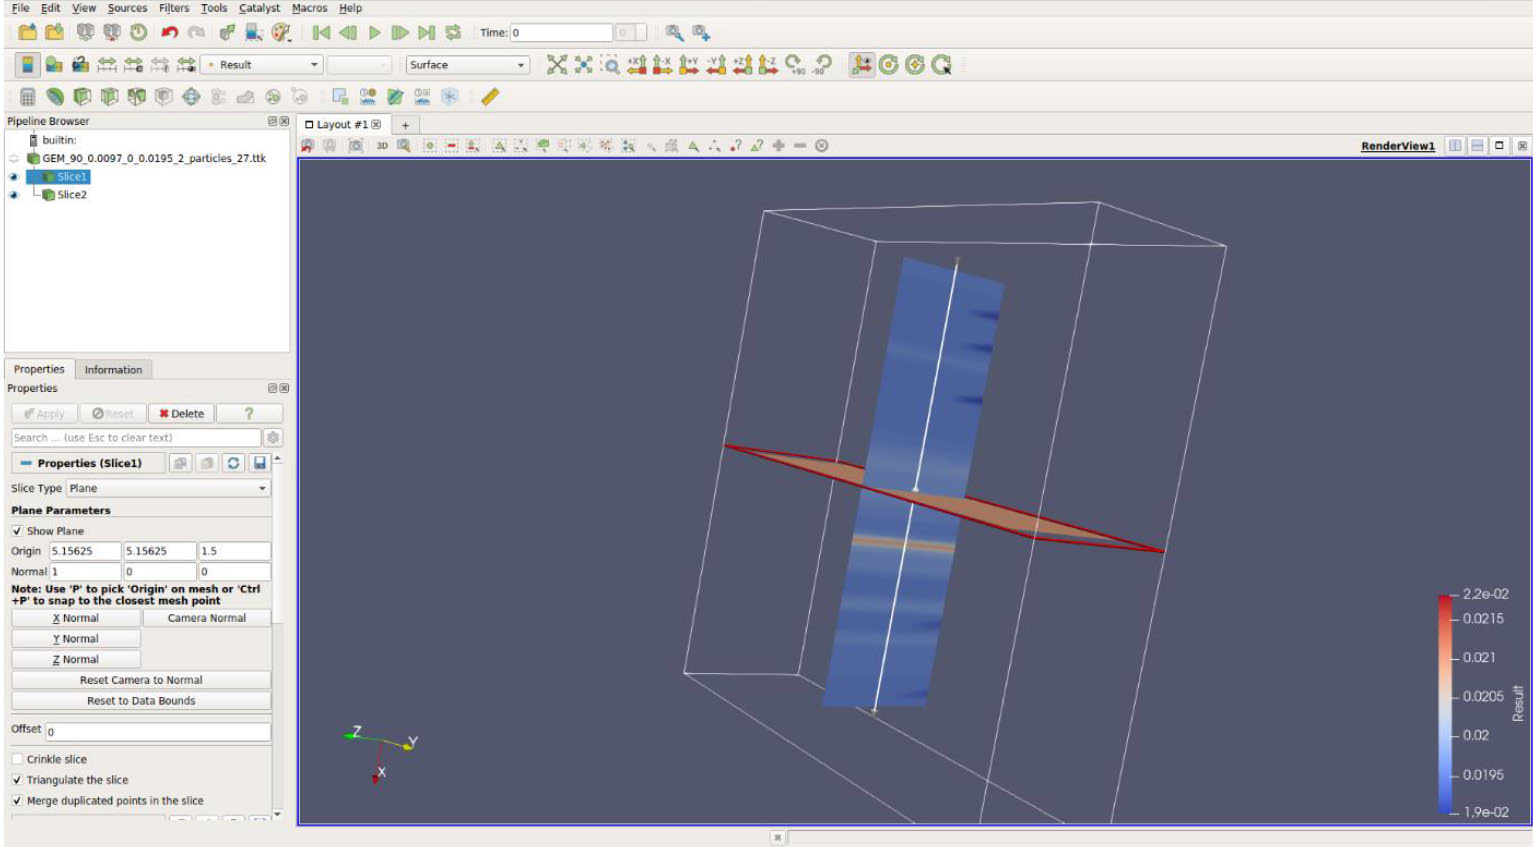The height and width of the screenshot is (847, 1533).
Task: Open the Surface representation dropdown
Action: click(467, 65)
